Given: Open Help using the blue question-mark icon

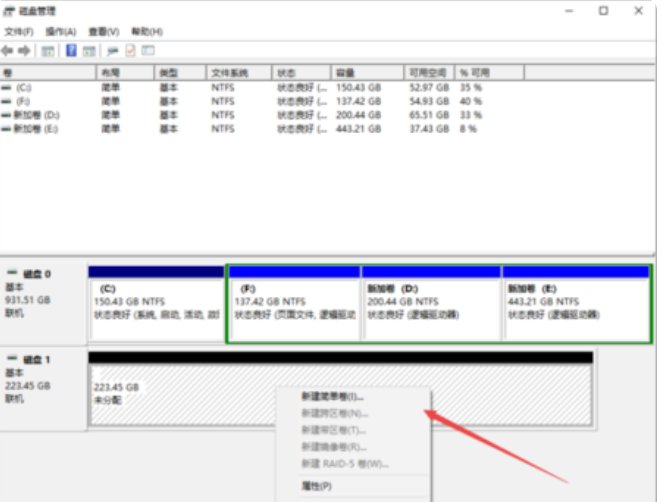Looking at the screenshot, I should pyautogui.click(x=71, y=51).
